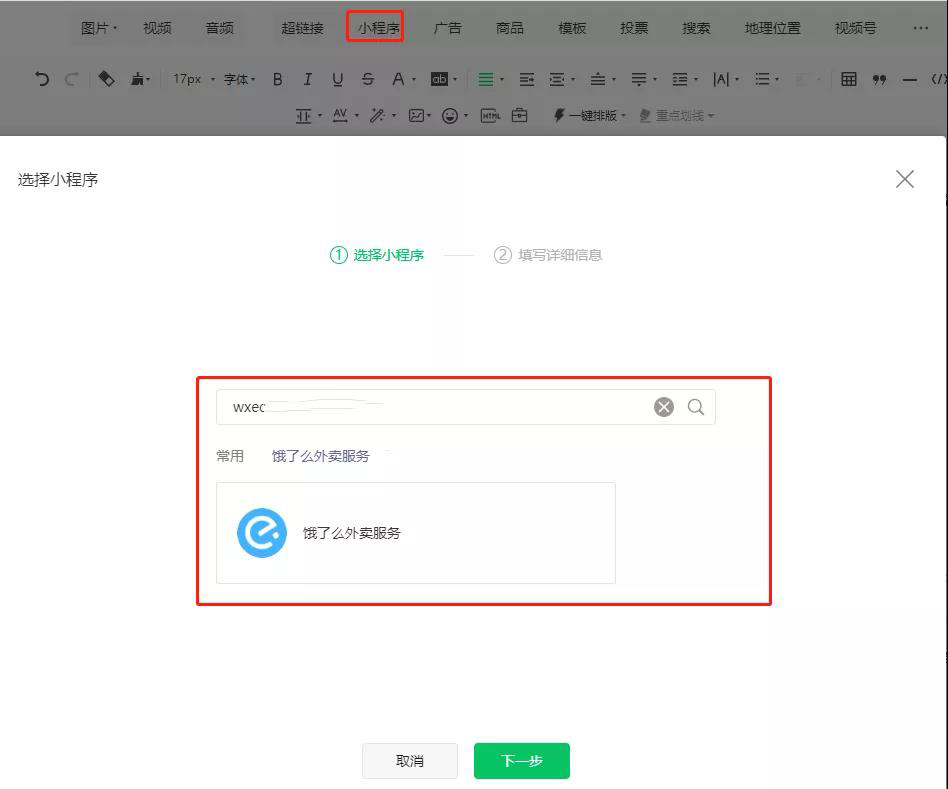Insert a horizontal divider line

click(x=909, y=79)
